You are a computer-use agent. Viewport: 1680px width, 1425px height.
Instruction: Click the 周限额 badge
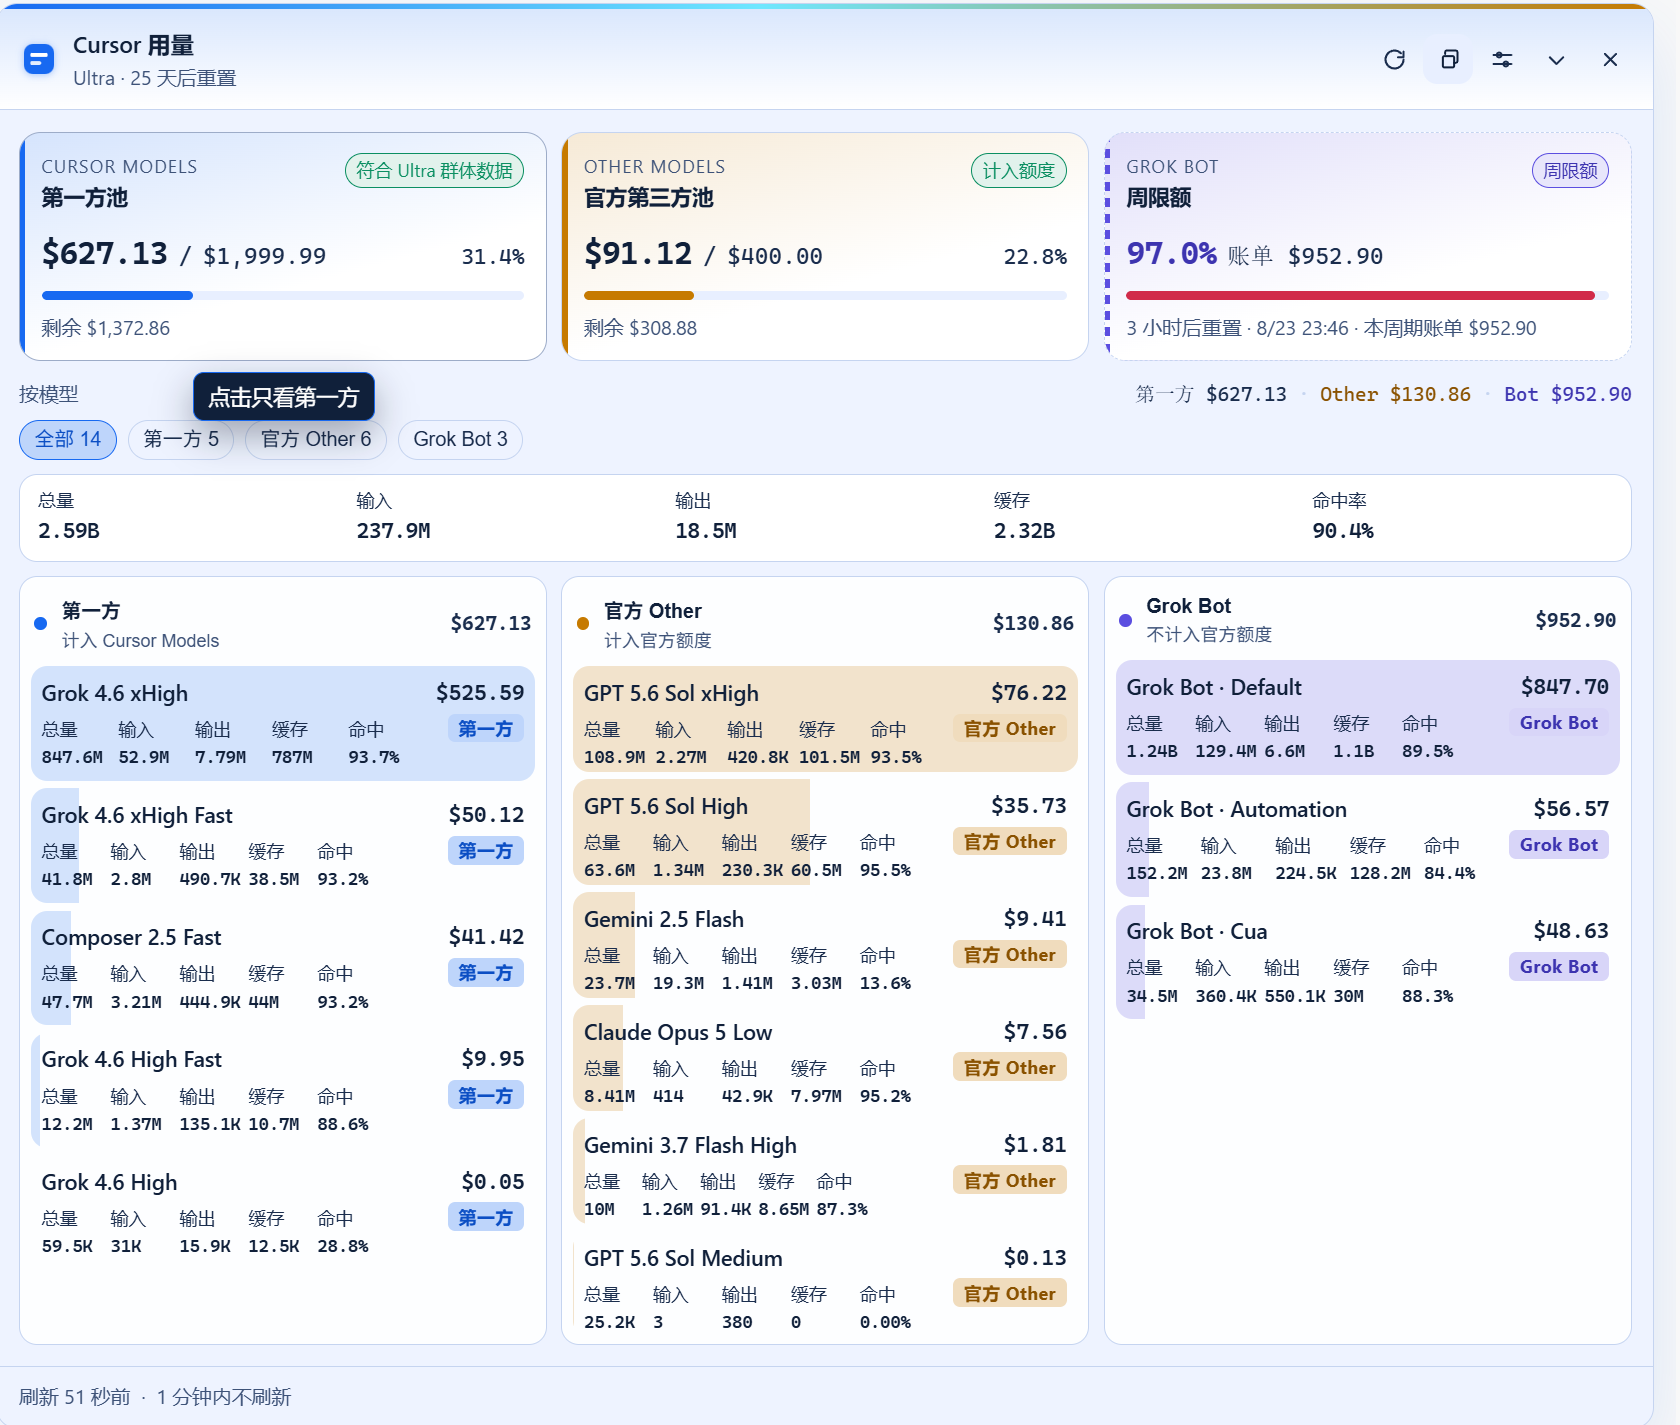(1570, 171)
